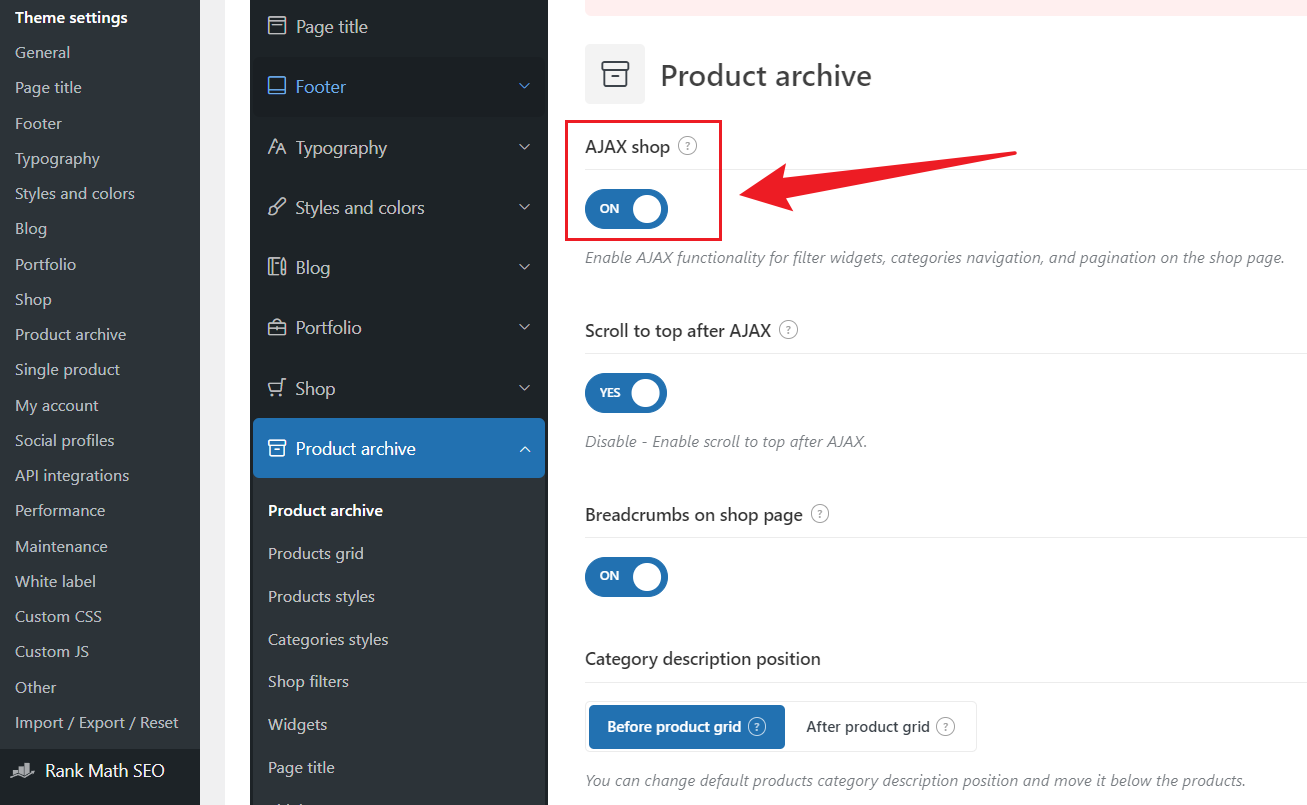This screenshot has width=1307, height=805.
Task: Click the Styles and colors brush icon
Action: pos(277,208)
